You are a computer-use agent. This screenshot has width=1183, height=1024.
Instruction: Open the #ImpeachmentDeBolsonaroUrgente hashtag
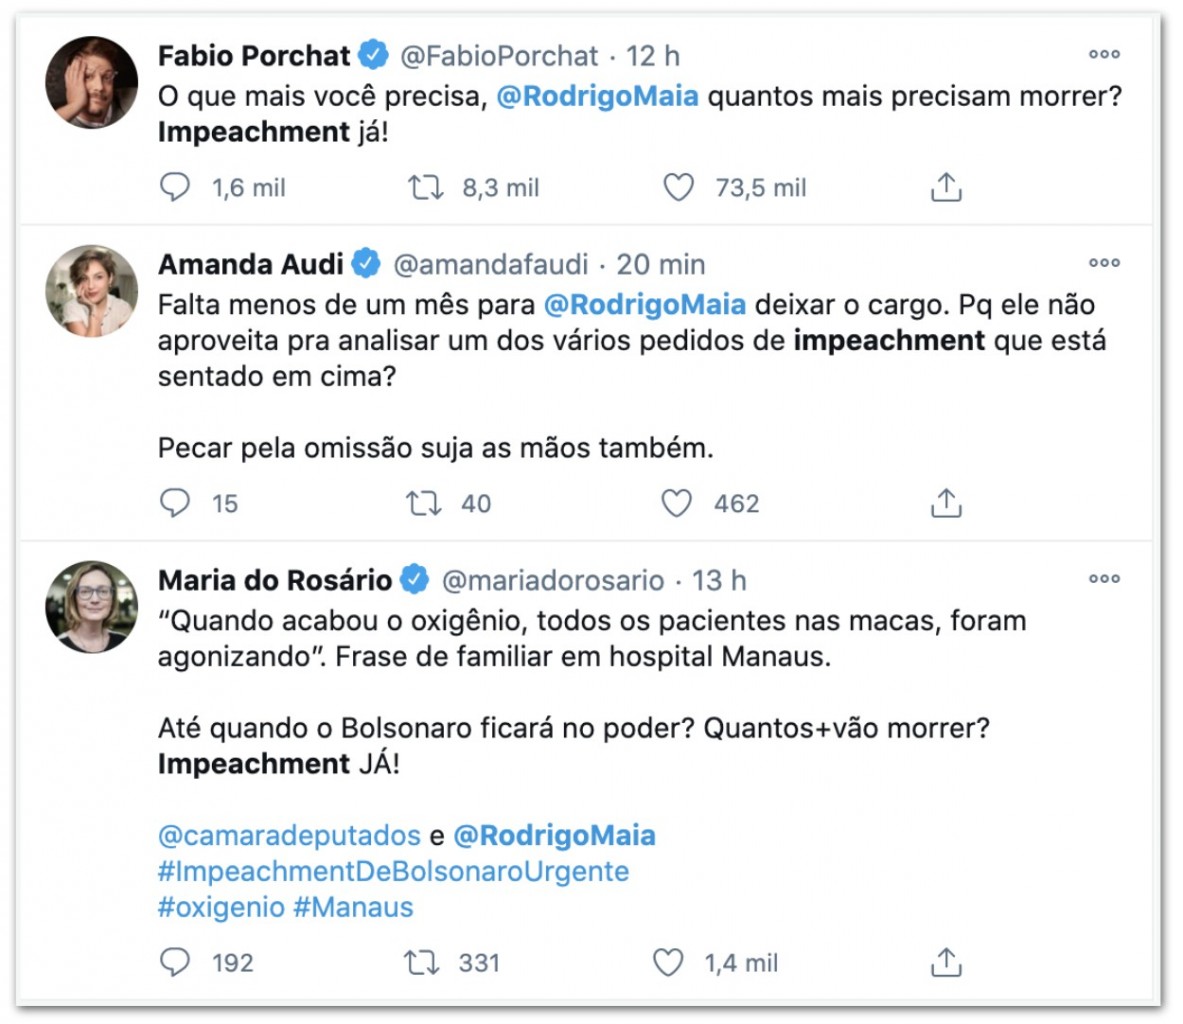pos(393,872)
